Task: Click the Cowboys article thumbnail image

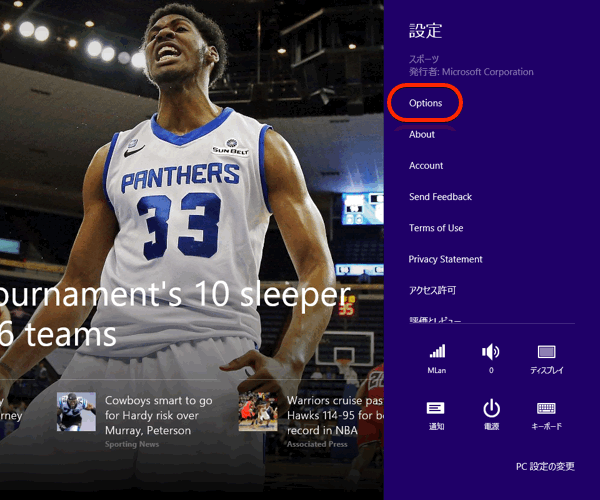Action: tap(76, 412)
